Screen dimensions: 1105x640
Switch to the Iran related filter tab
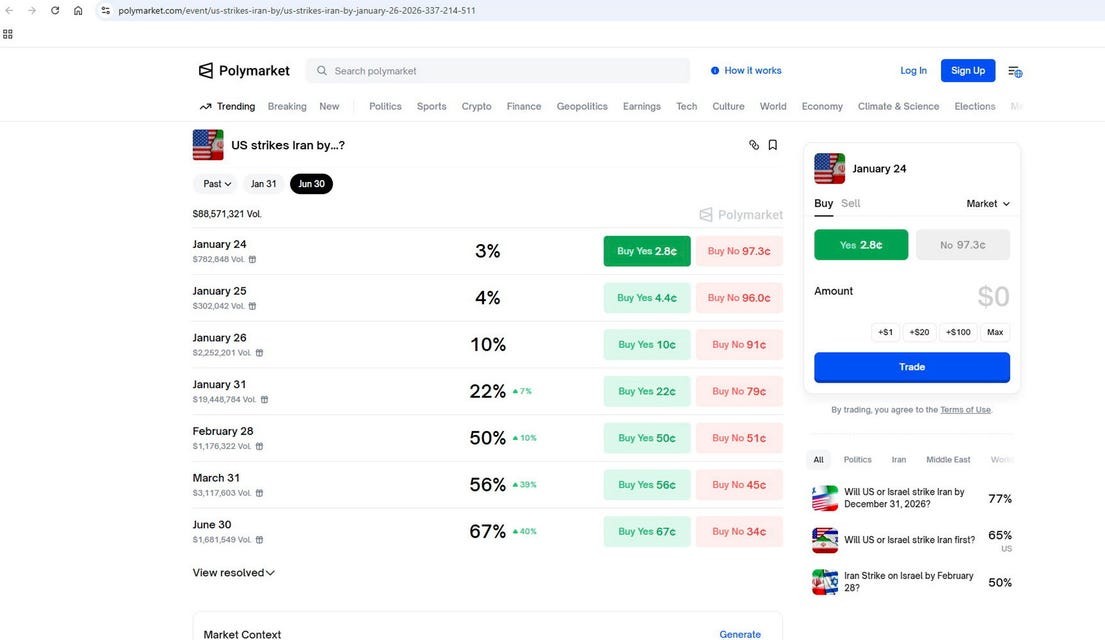(898, 460)
